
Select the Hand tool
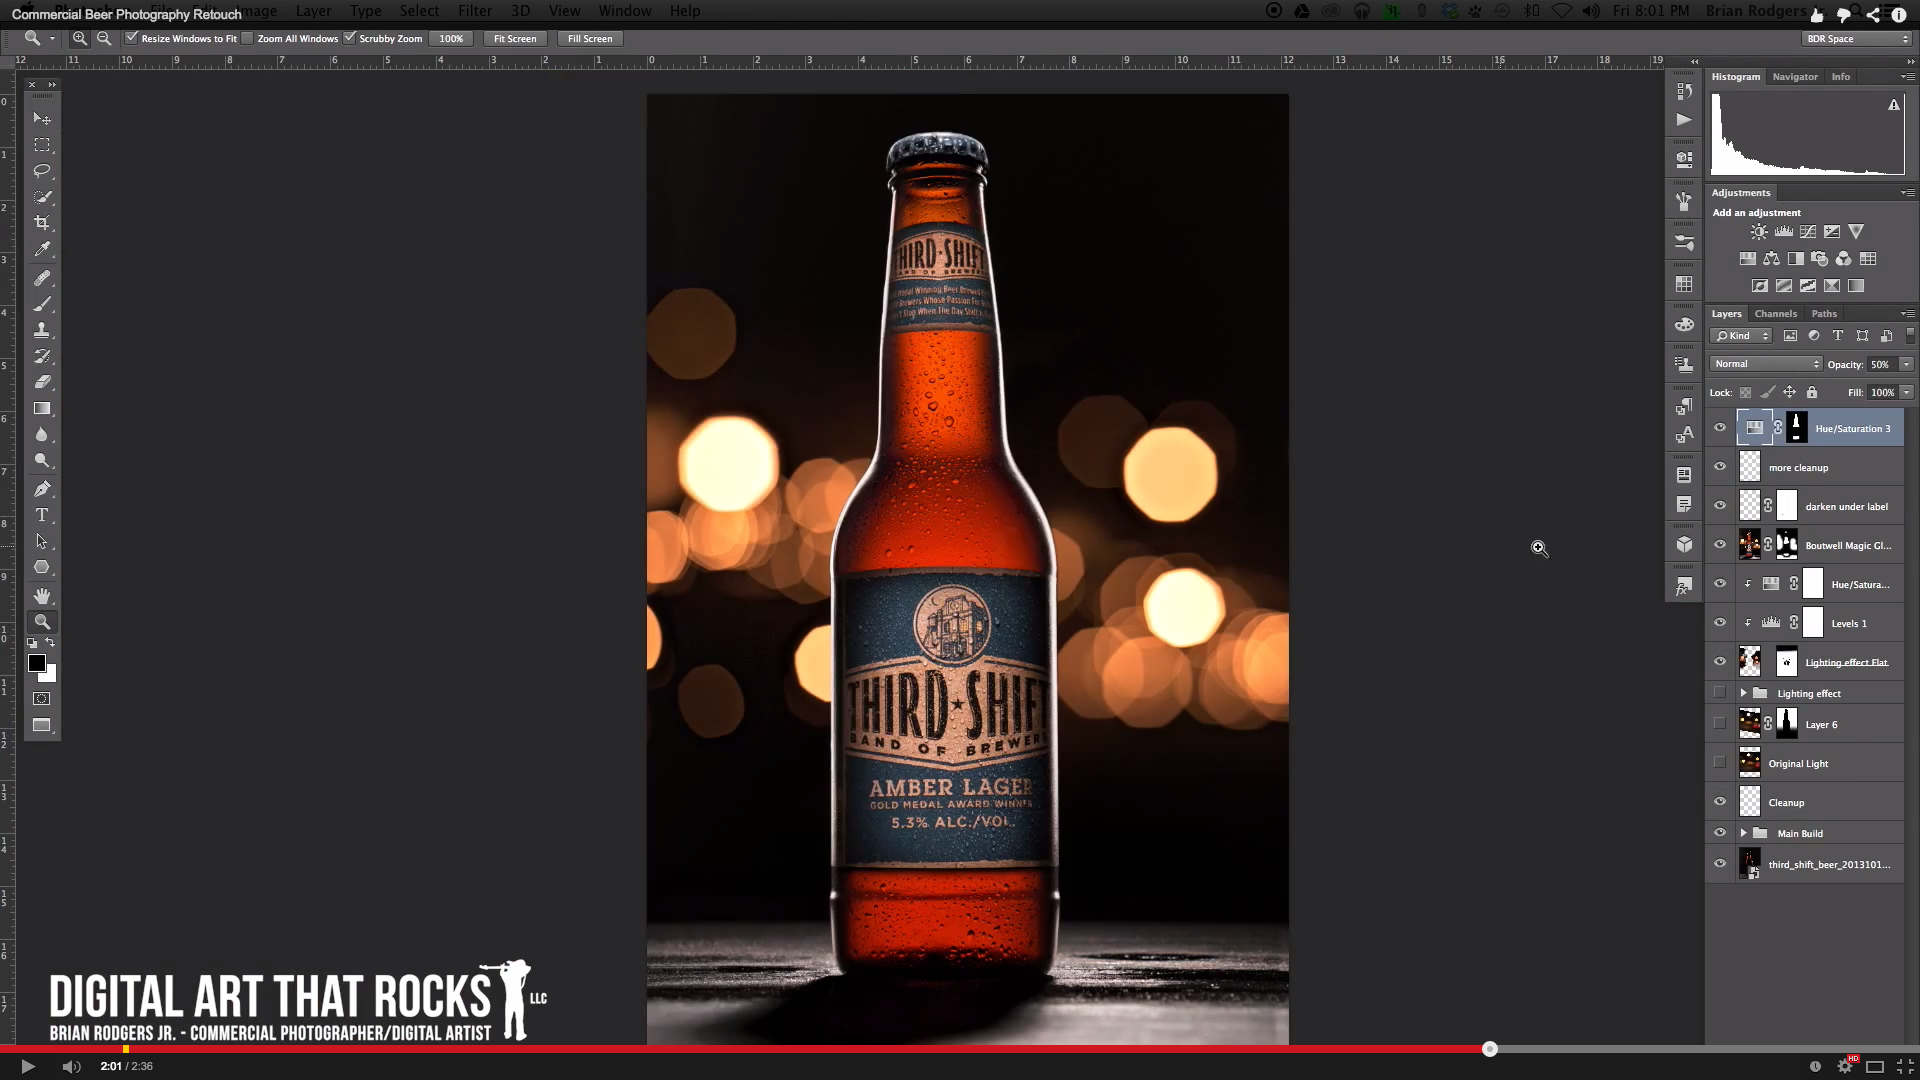(42, 596)
